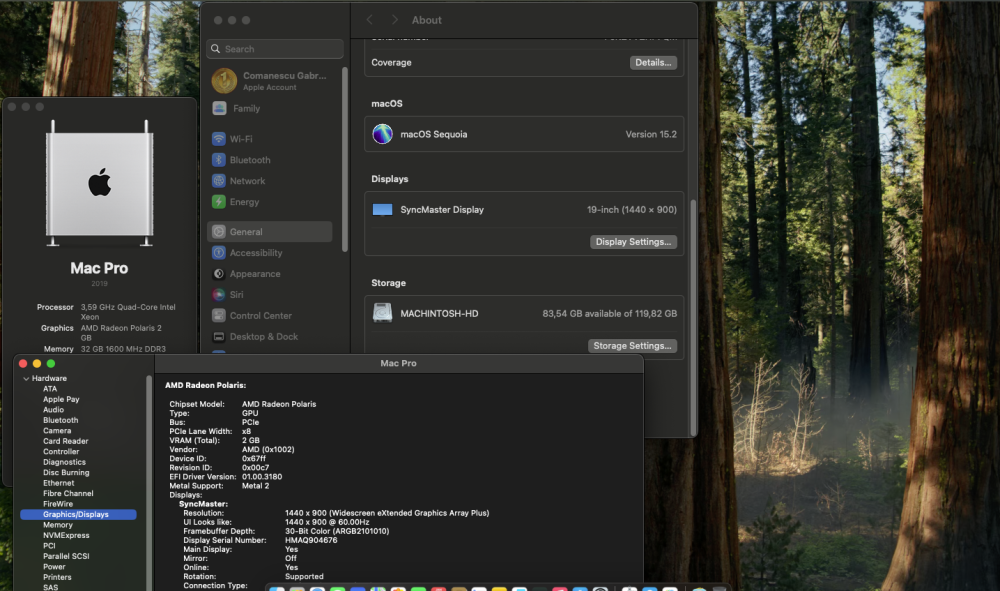1000x591 pixels.
Task: Click '32 GB 1600 MHz DDR3' memory text
Action: pos(123,349)
